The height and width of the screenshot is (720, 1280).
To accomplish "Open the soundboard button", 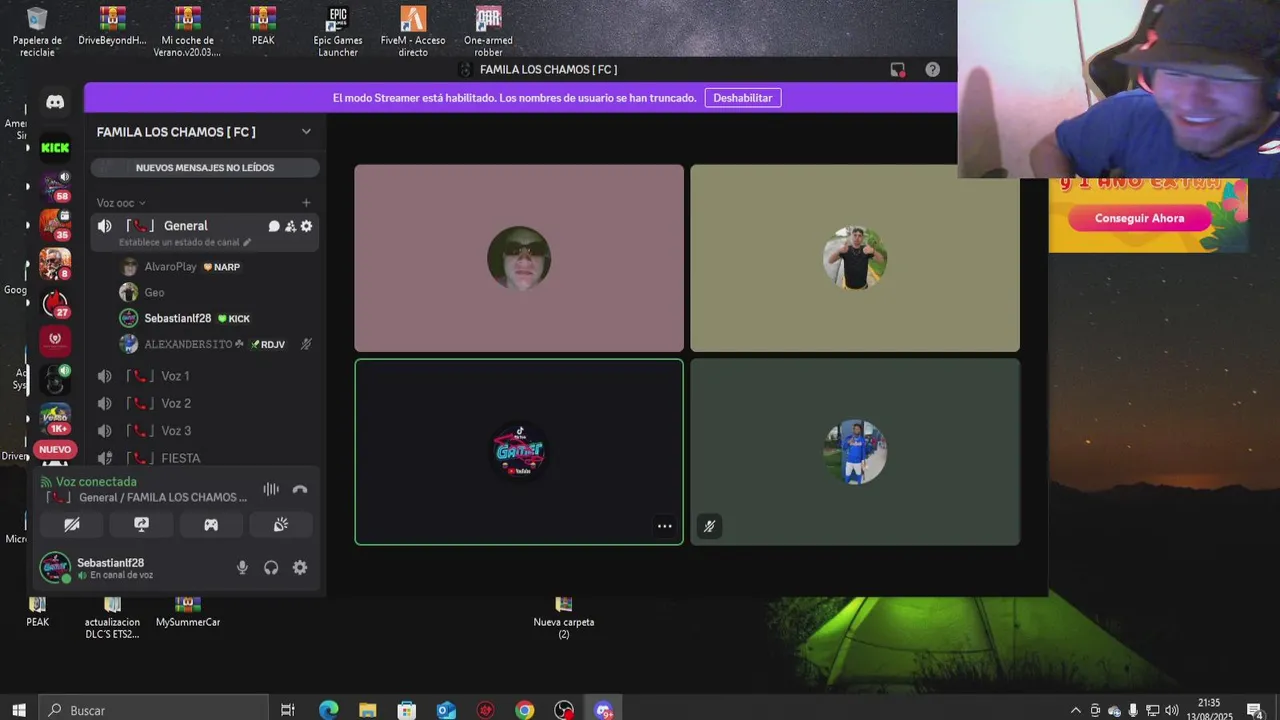I will click(x=281, y=524).
